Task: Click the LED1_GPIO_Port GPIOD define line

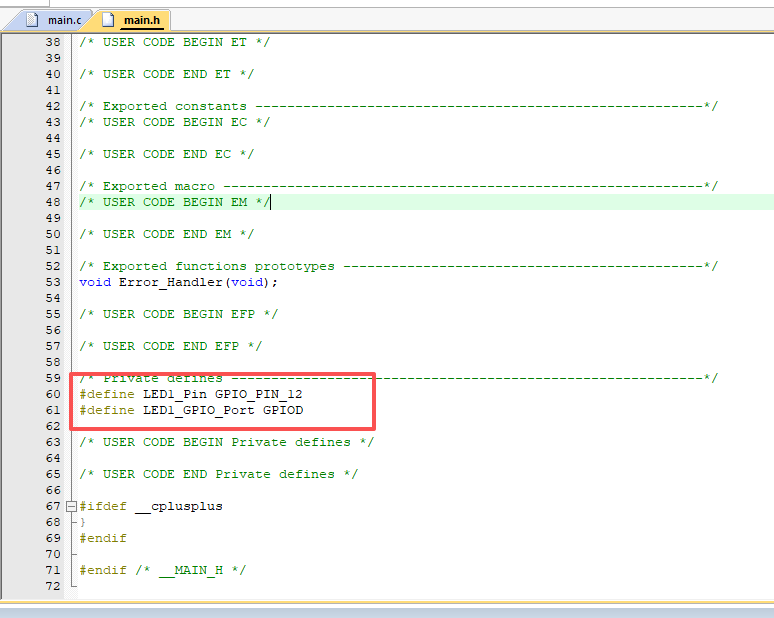Action: (190, 410)
